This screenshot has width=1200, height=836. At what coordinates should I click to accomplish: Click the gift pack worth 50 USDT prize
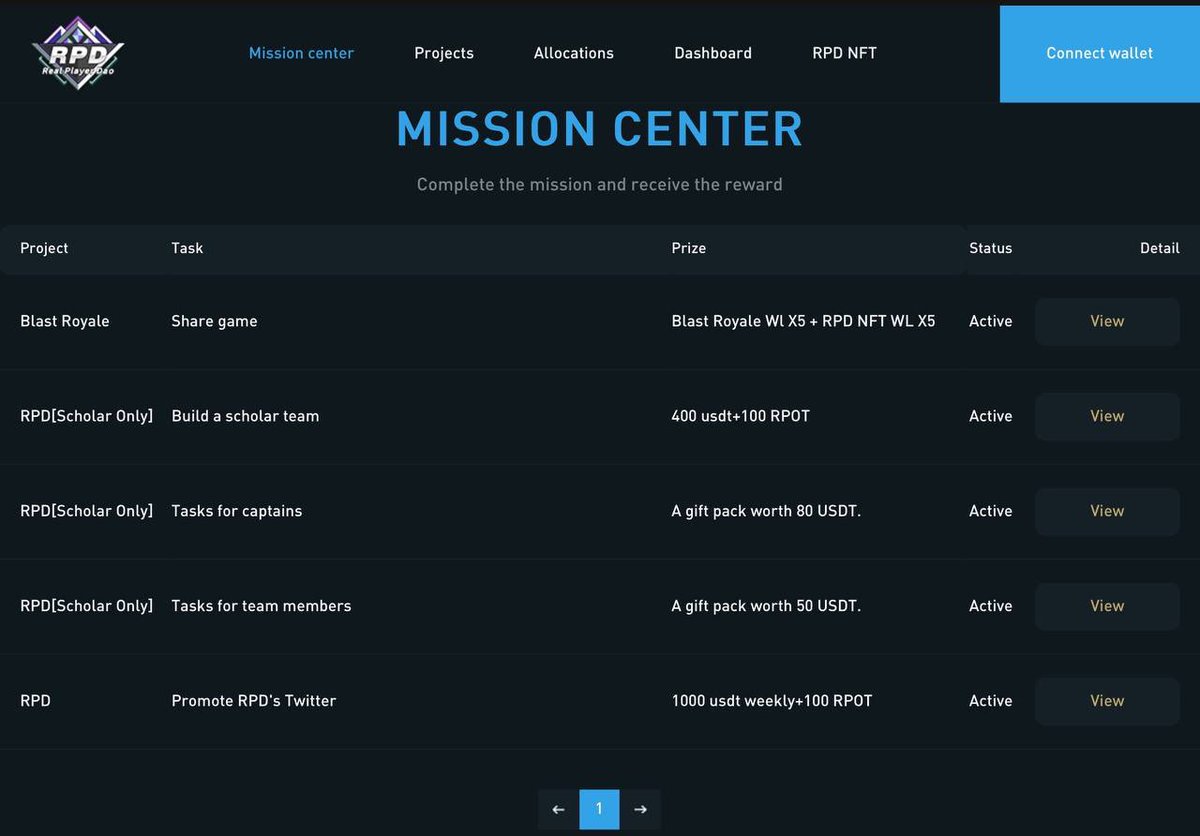coord(766,606)
